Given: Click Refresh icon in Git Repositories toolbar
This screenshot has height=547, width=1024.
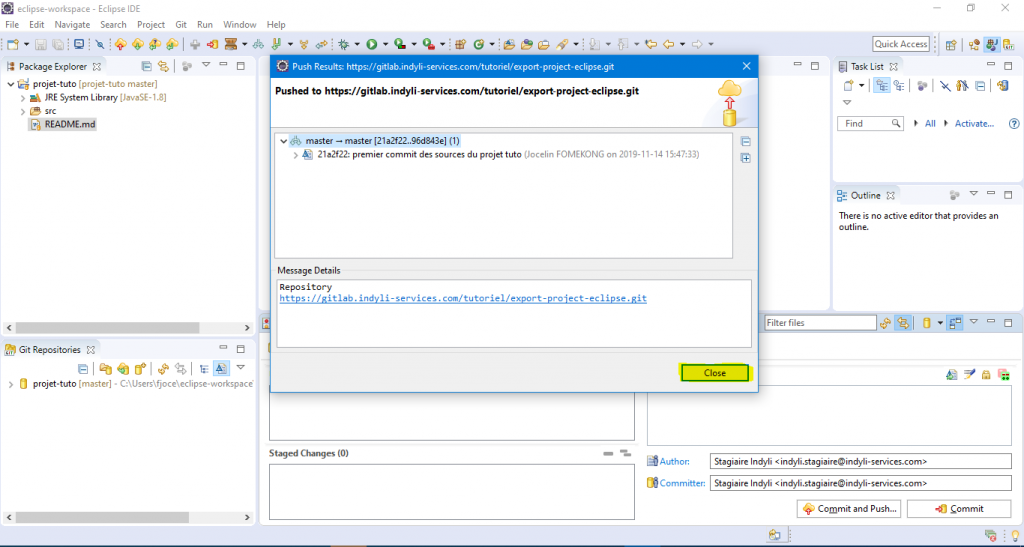Looking at the screenshot, I should pos(164,368).
